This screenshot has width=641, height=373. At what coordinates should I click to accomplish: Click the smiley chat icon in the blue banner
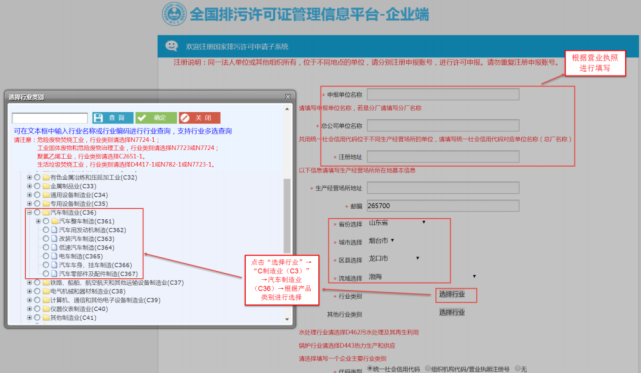coord(172,46)
